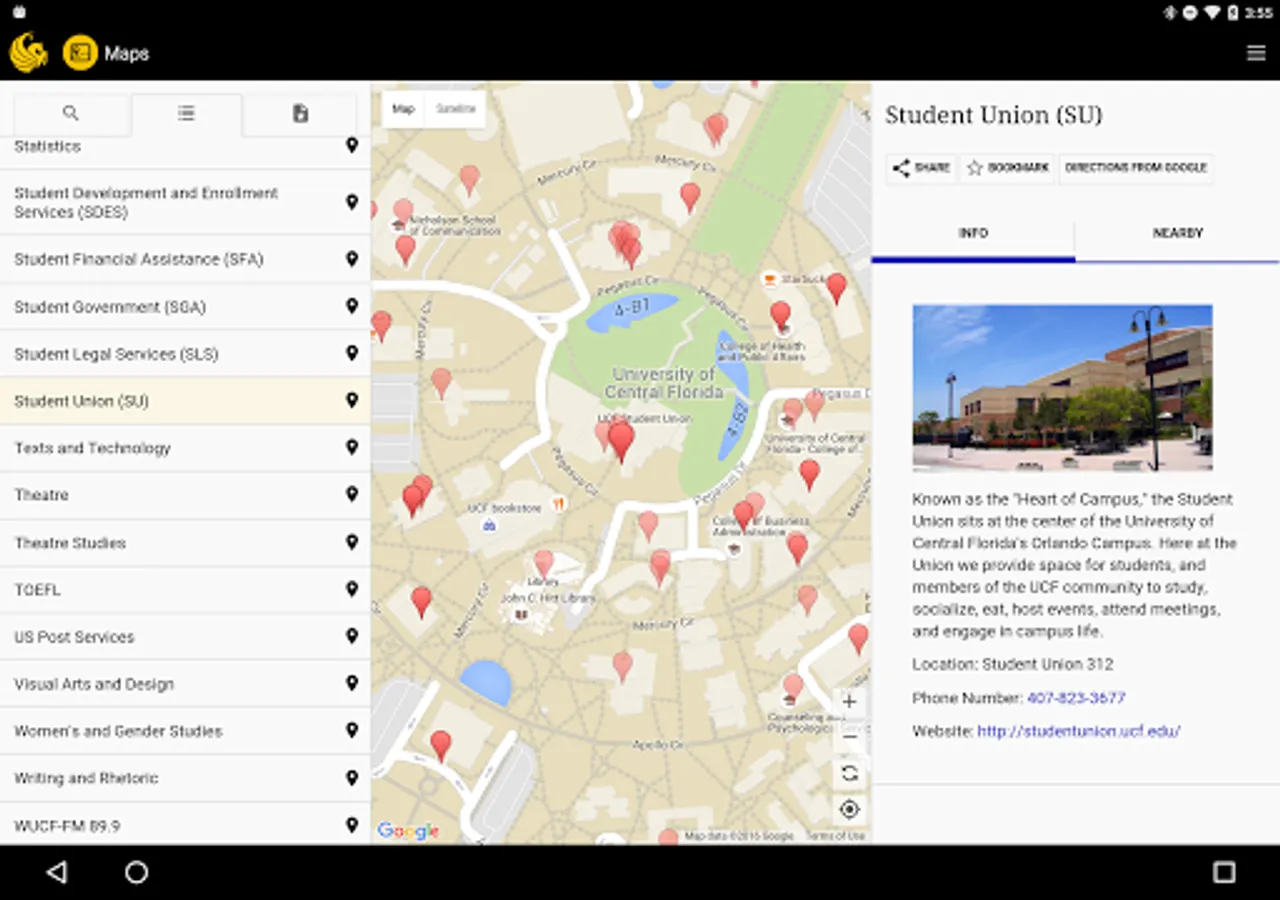Viewport: 1280px width, 900px height.
Task: Open the Nearby tab
Action: point(1177,233)
